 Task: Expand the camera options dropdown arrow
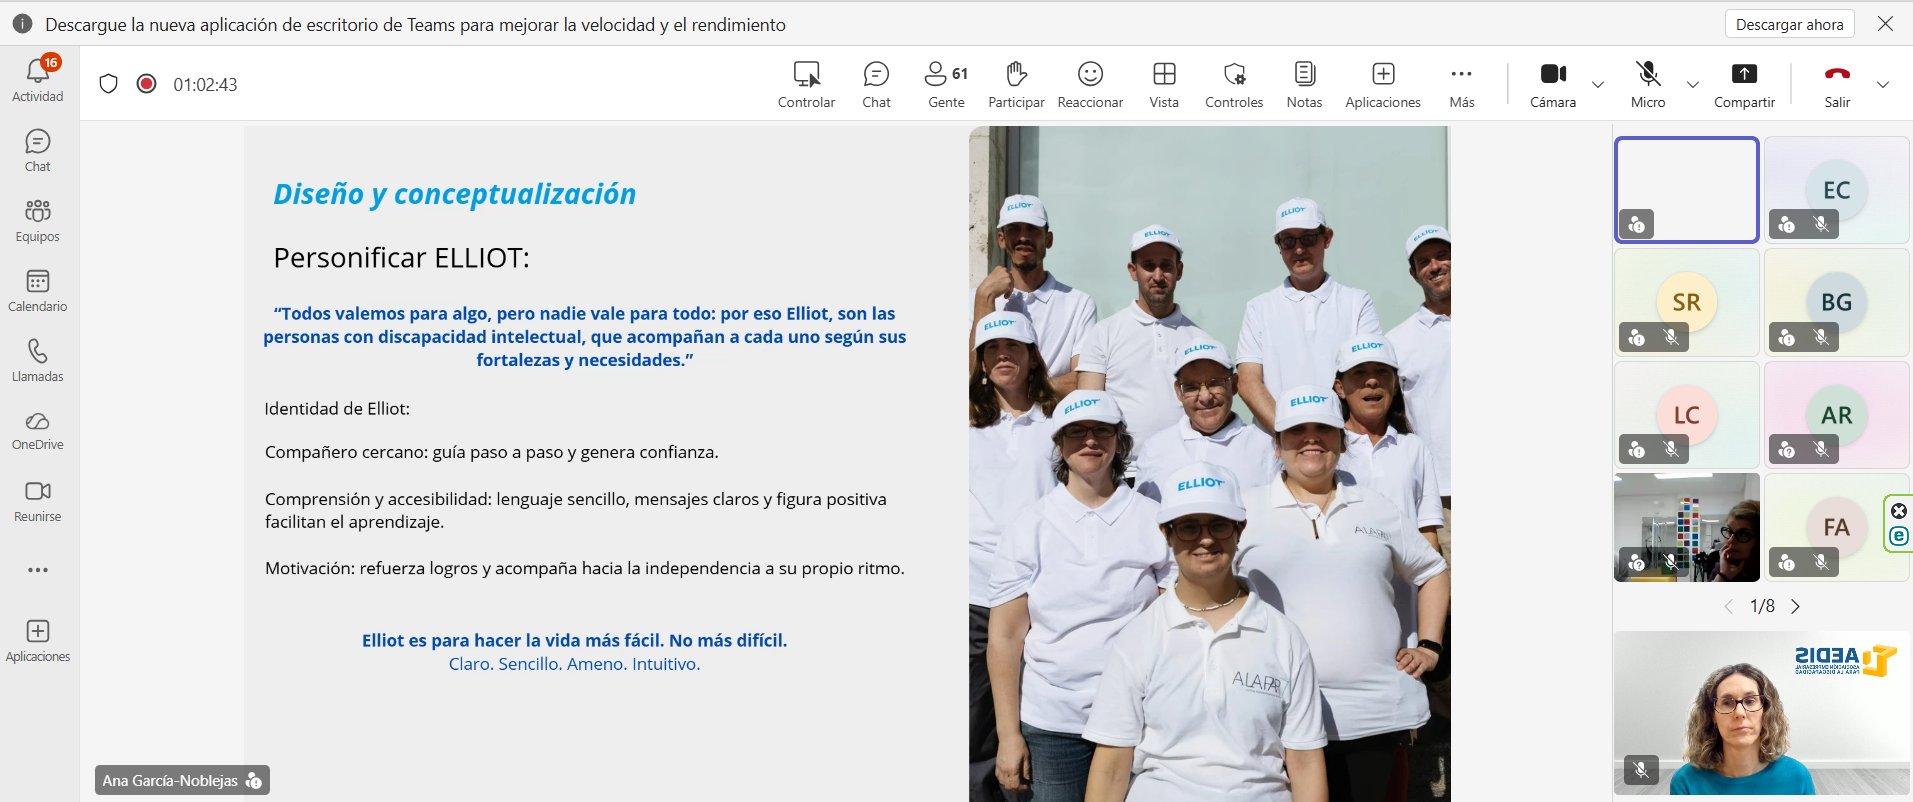[1598, 85]
